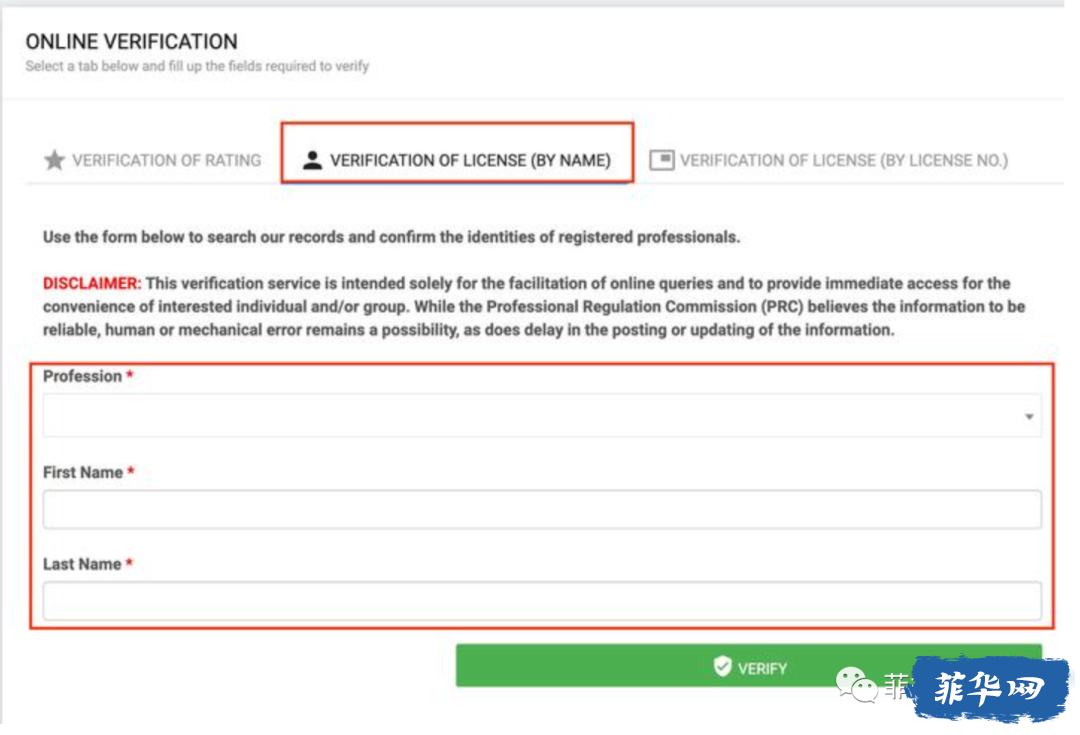The height and width of the screenshot is (735, 1080).
Task: Select the Verification of License (By Name) tab
Action: [x=457, y=153]
